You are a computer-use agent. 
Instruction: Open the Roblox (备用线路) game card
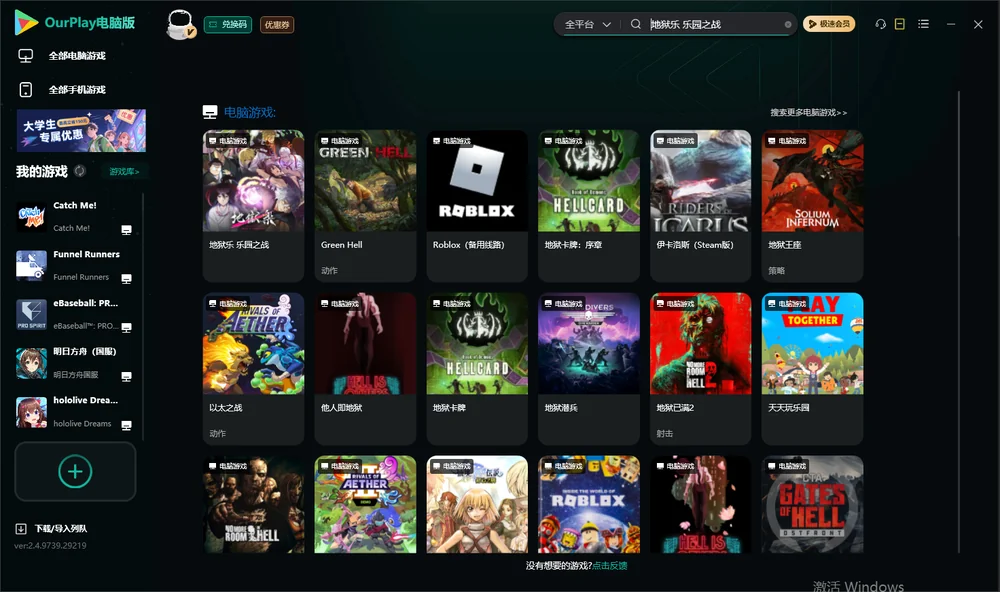tap(477, 206)
